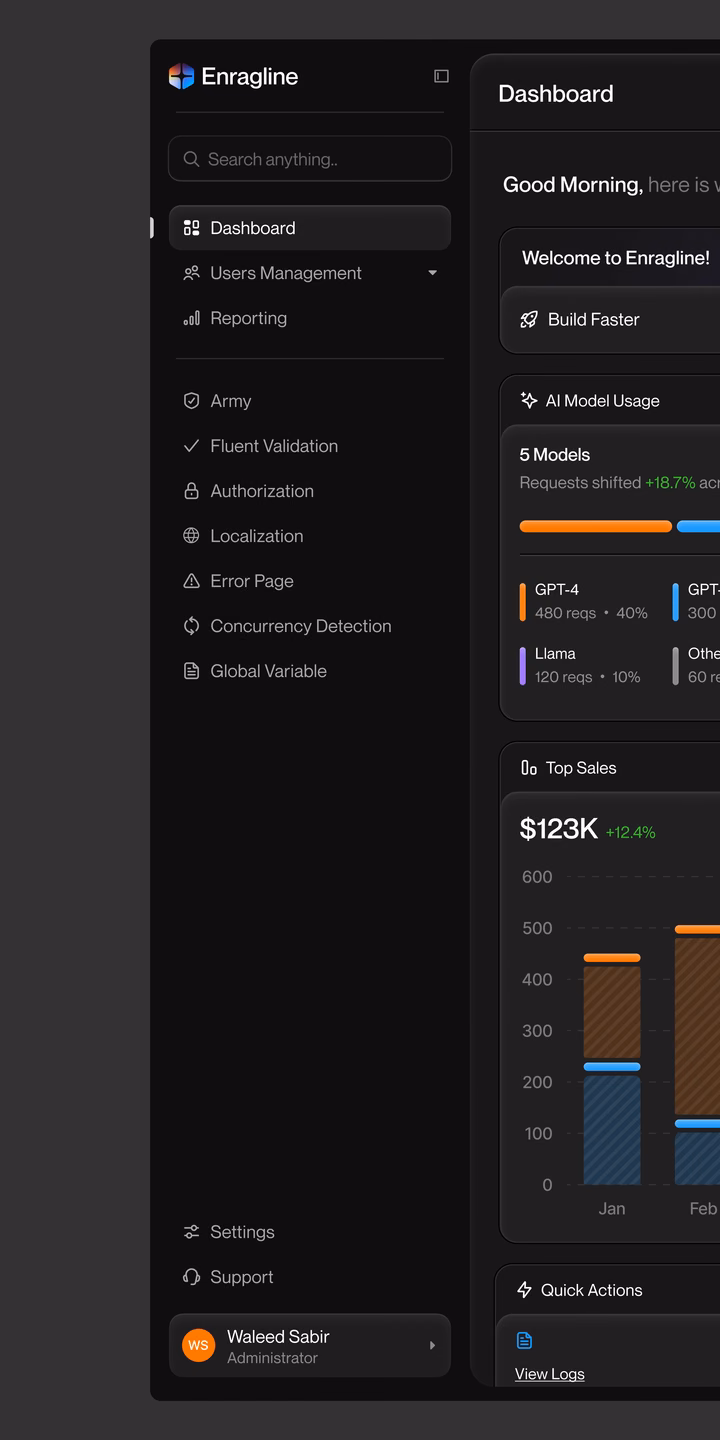The image size is (720, 1440).
Task: Click the blue document icon above View Logs
Action: [x=524, y=1340]
